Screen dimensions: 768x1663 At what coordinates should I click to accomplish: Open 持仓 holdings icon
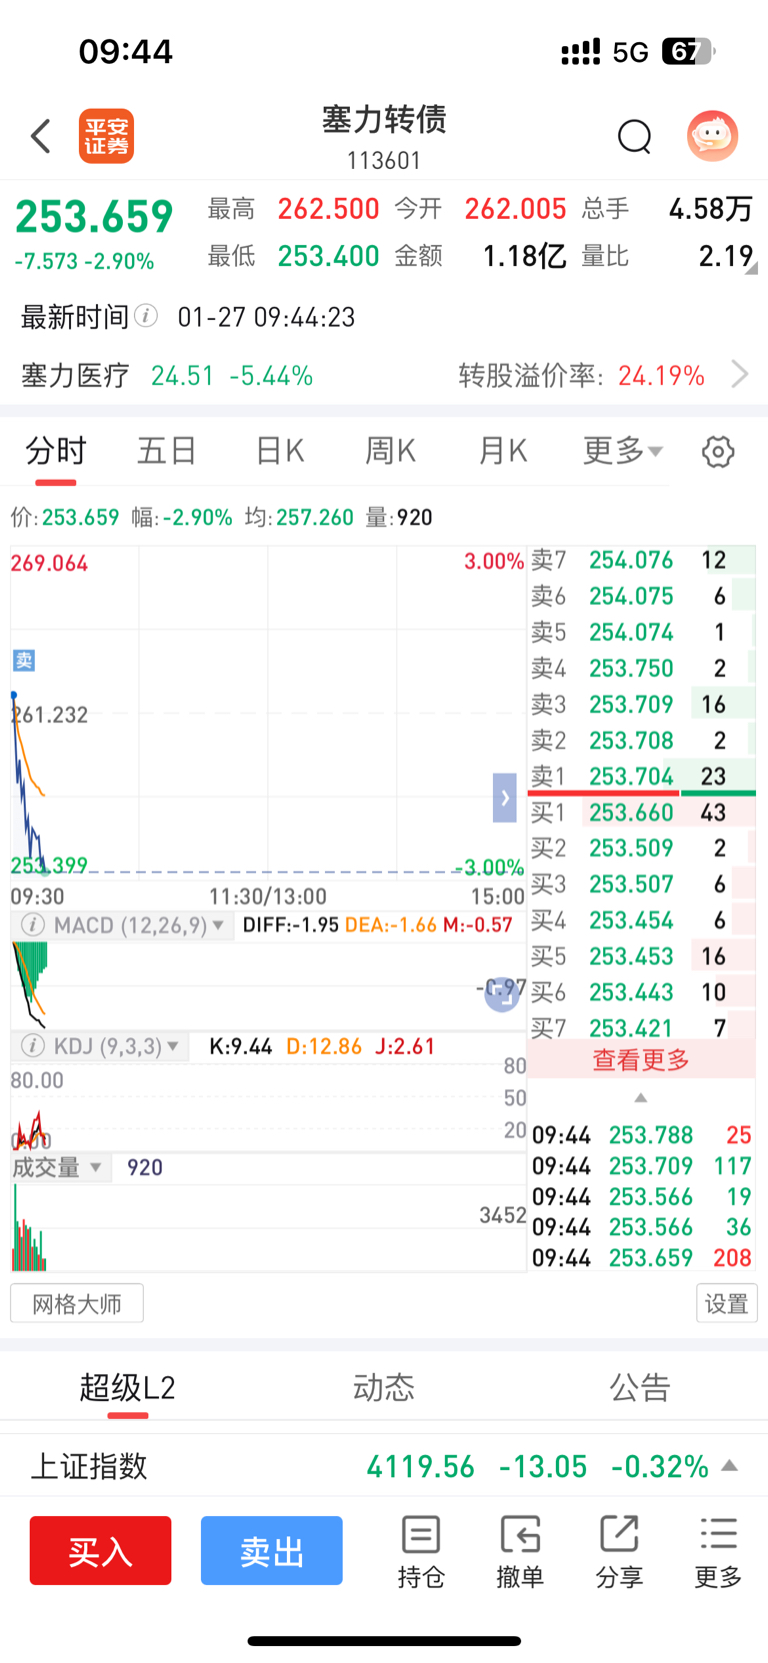(x=421, y=1552)
